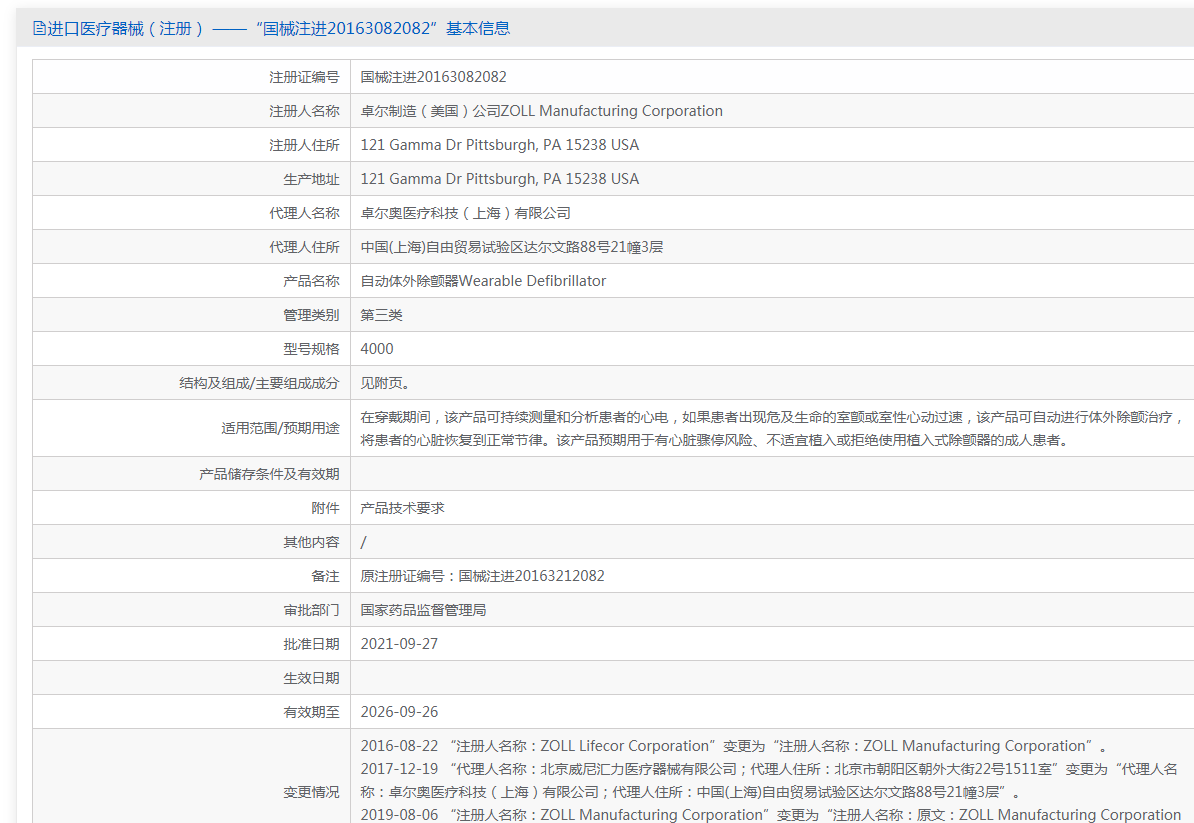Click the label 产品名称
Viewport: 1194px width, 823px height.
pos(311,281)
